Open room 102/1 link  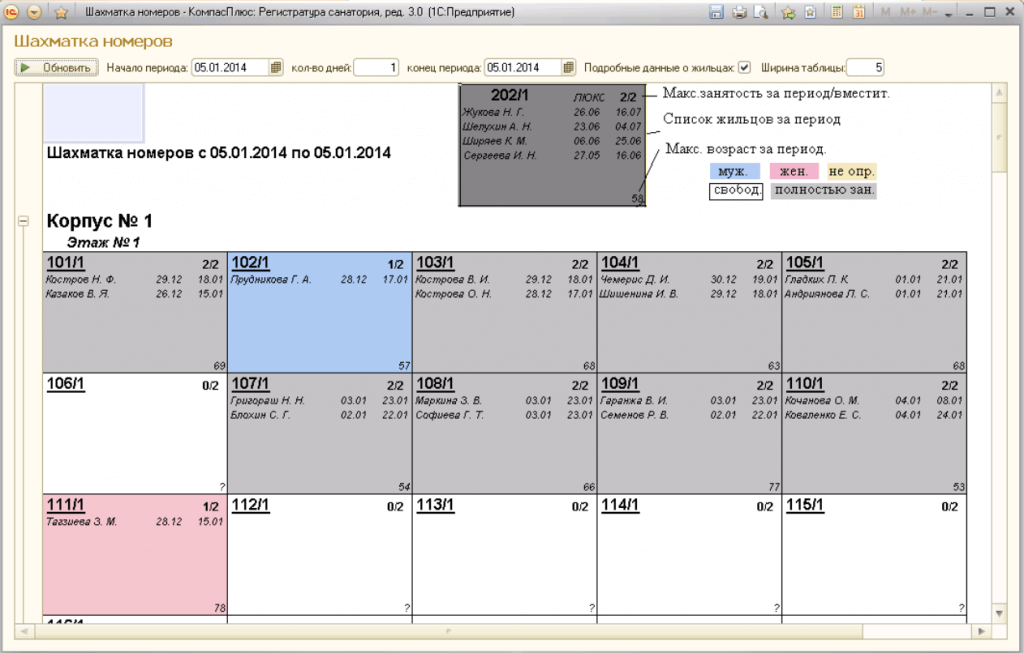tap(250, 263)
